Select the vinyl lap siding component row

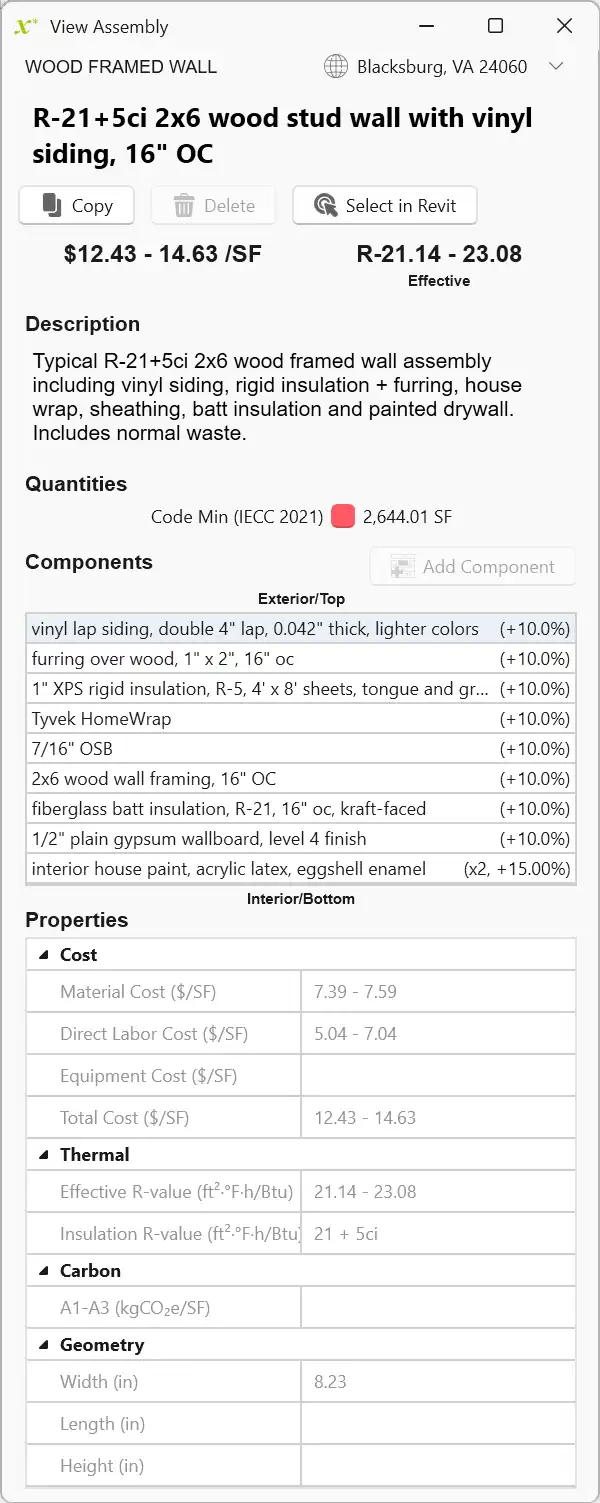[255, 629]
